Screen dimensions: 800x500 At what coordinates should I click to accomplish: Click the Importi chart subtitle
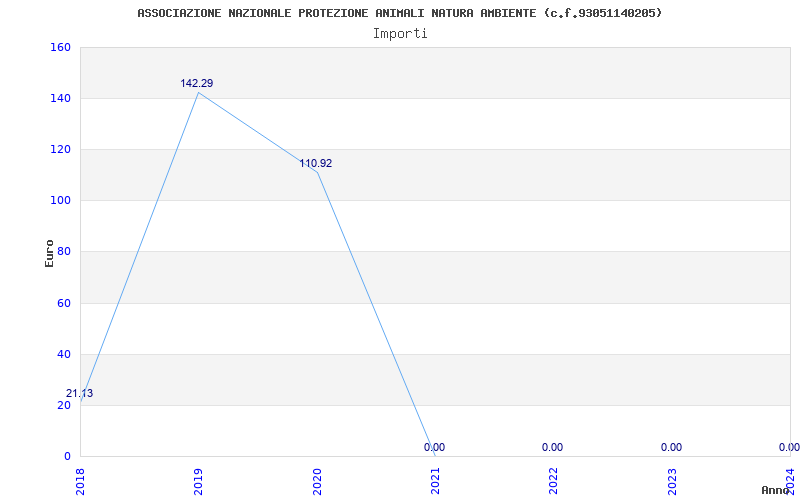coord(400,34)
